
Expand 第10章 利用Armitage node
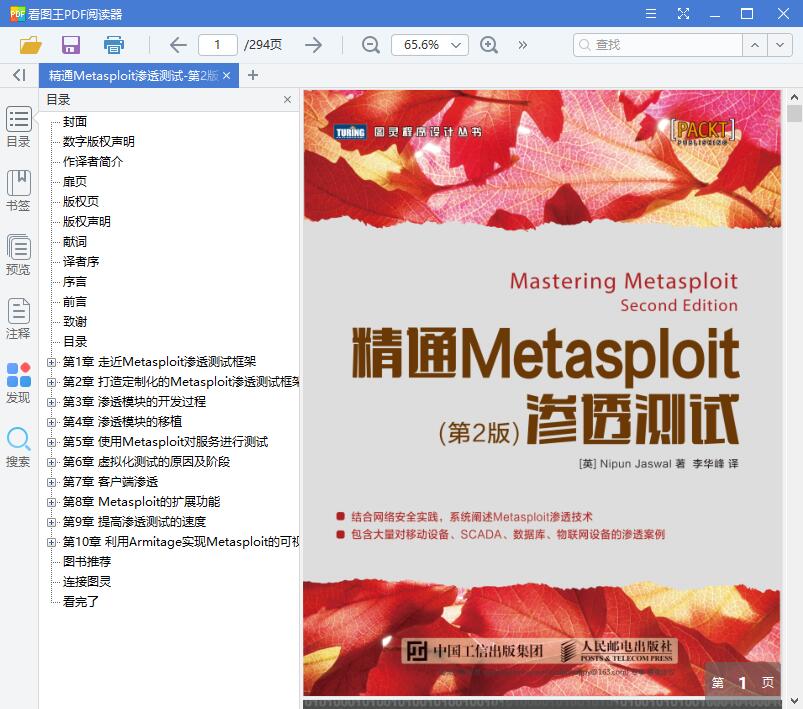click(x=51, y=542)
